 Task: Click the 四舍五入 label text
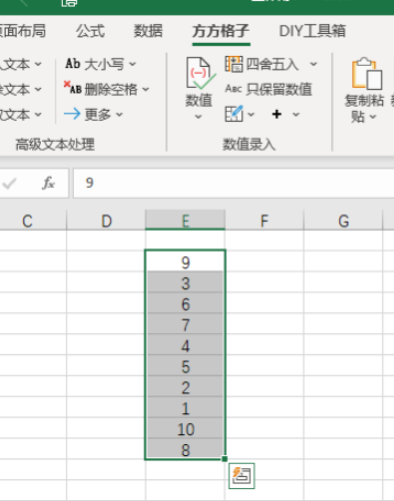(x=272, y=64)
